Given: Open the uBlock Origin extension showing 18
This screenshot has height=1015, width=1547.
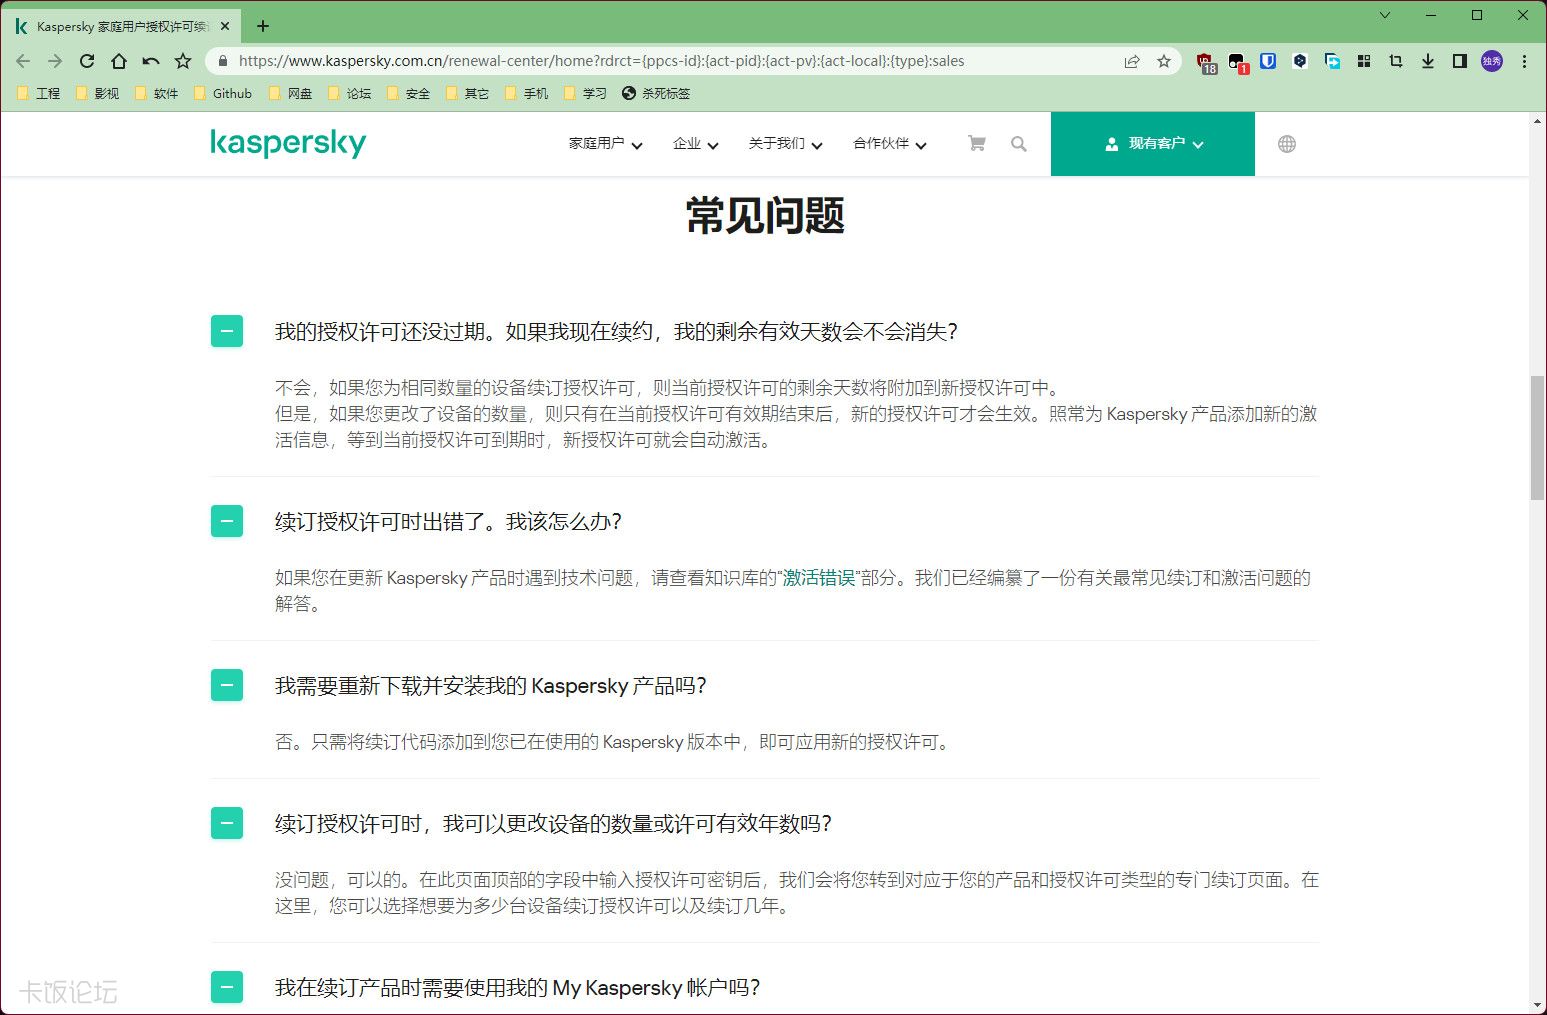Looking at the screenshot, I should click(x=1205, y=62).
